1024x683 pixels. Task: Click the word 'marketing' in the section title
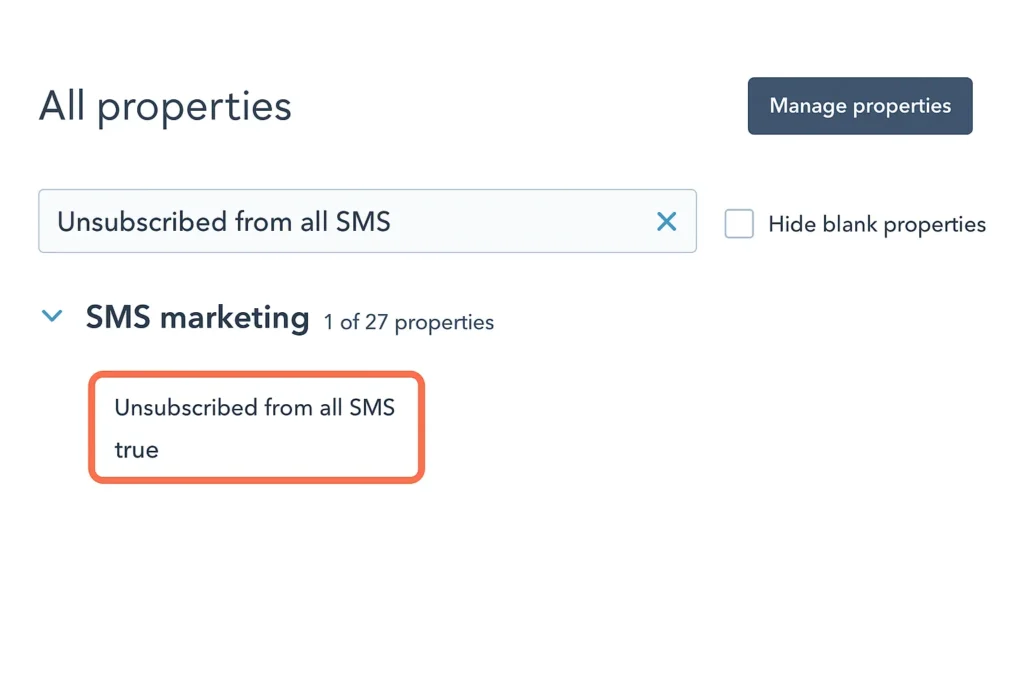235,317
